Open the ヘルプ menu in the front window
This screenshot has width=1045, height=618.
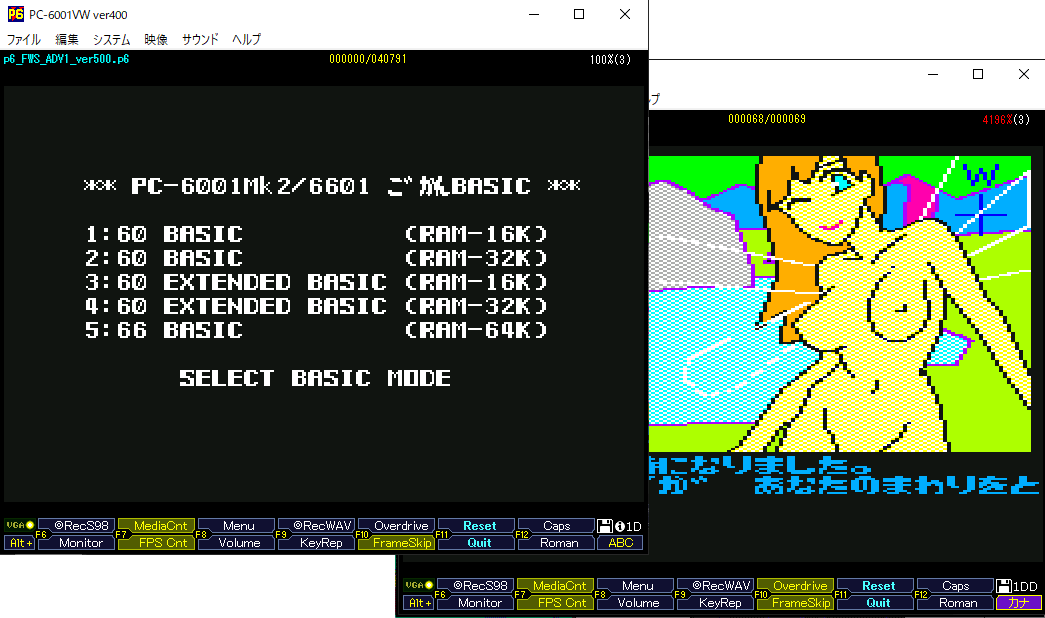(246, 40)
